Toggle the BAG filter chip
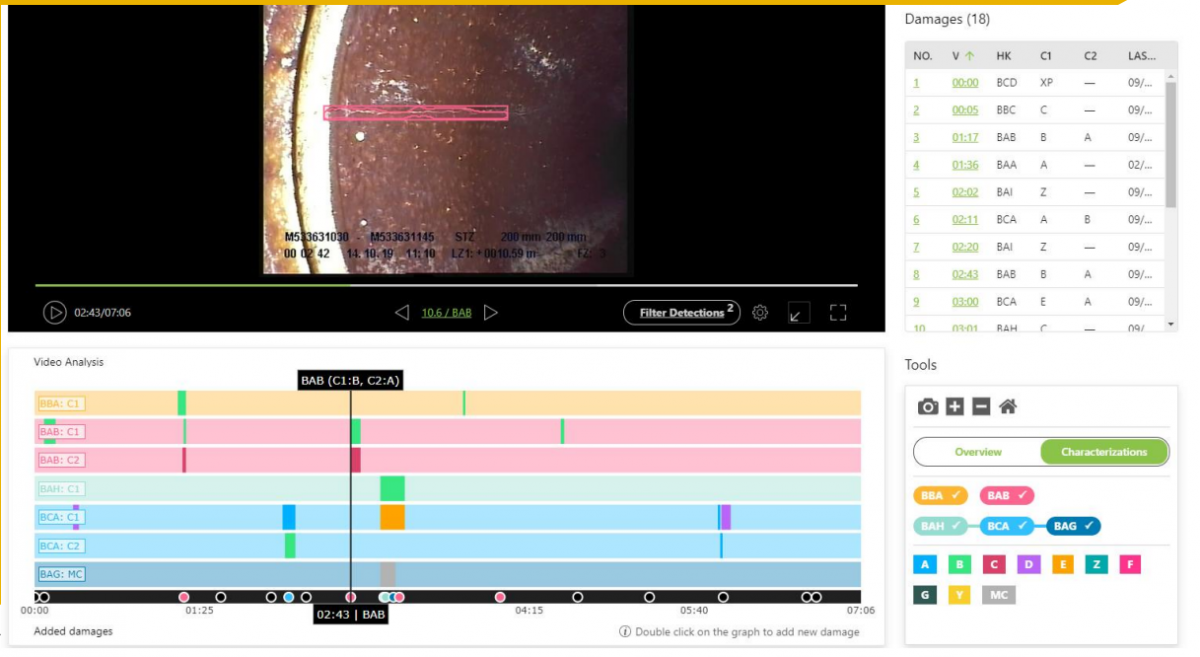Image resolution: width=1200 pixels, height=657 pixels. point(1074,526)
